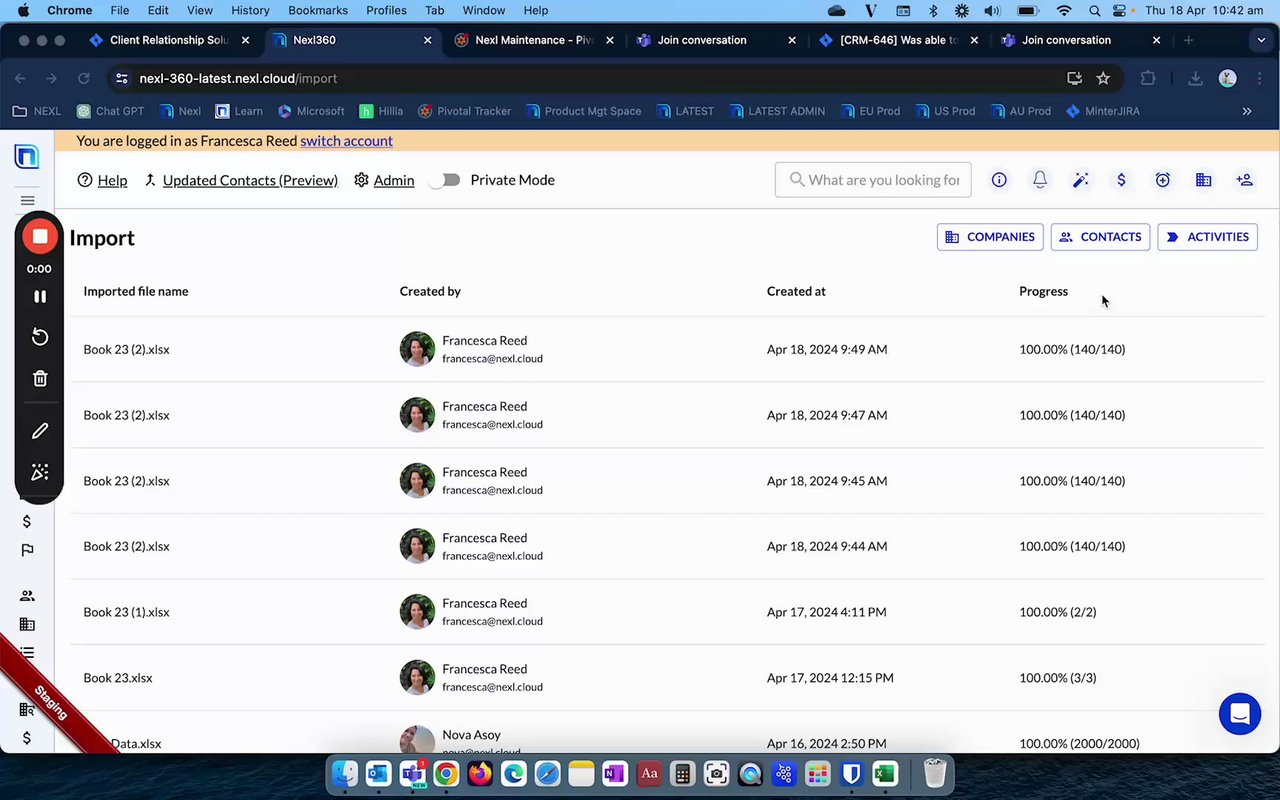The width and height of the screenshot is (1280, 800).
Task: Open the notifications bell
Action: [1040, 180]
